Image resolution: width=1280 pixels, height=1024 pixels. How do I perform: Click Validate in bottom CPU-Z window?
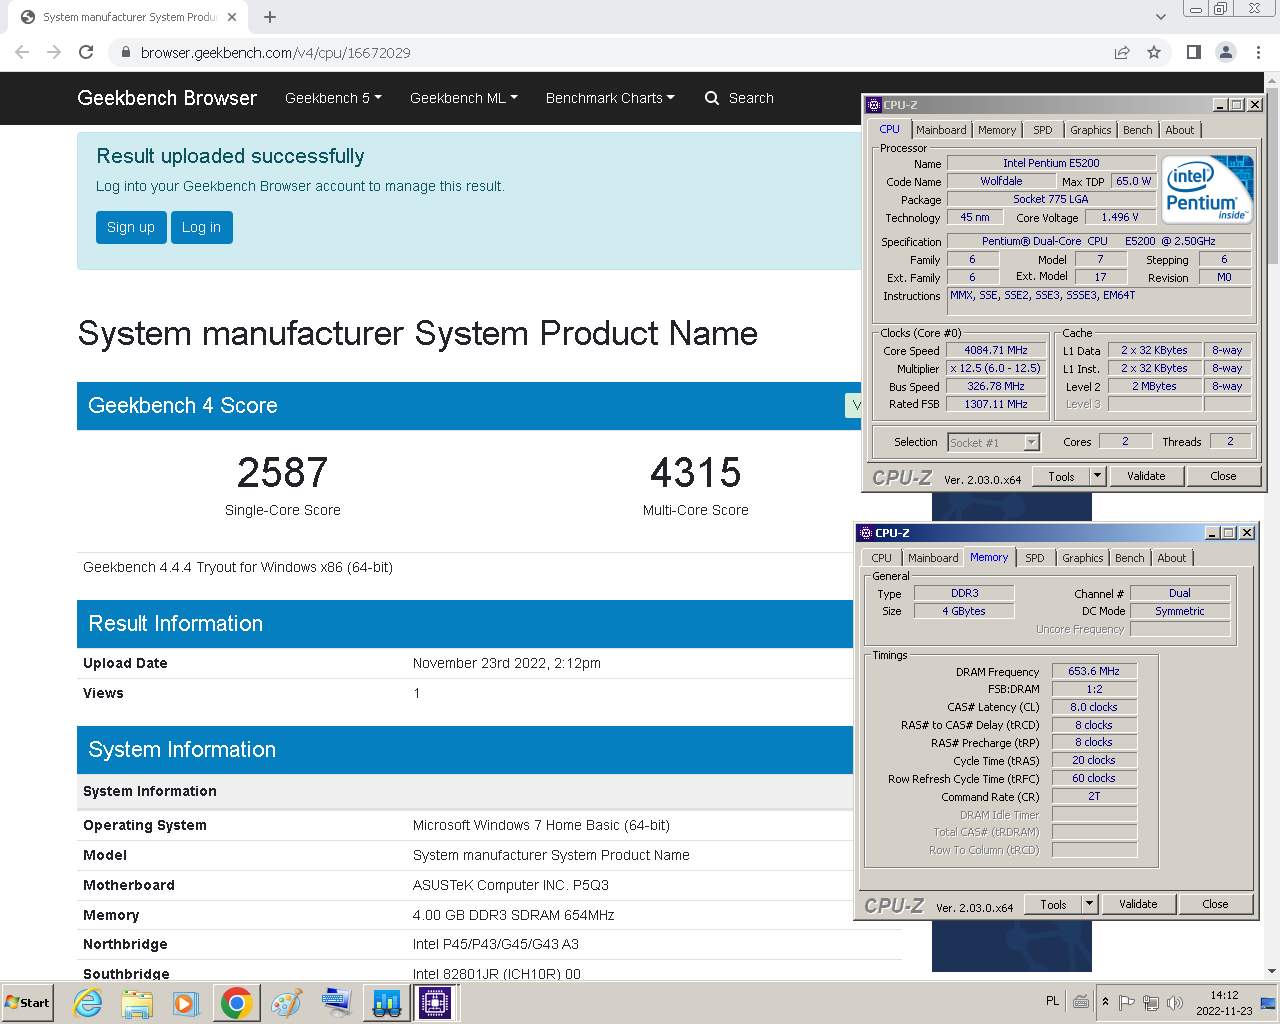[1138, 904]
